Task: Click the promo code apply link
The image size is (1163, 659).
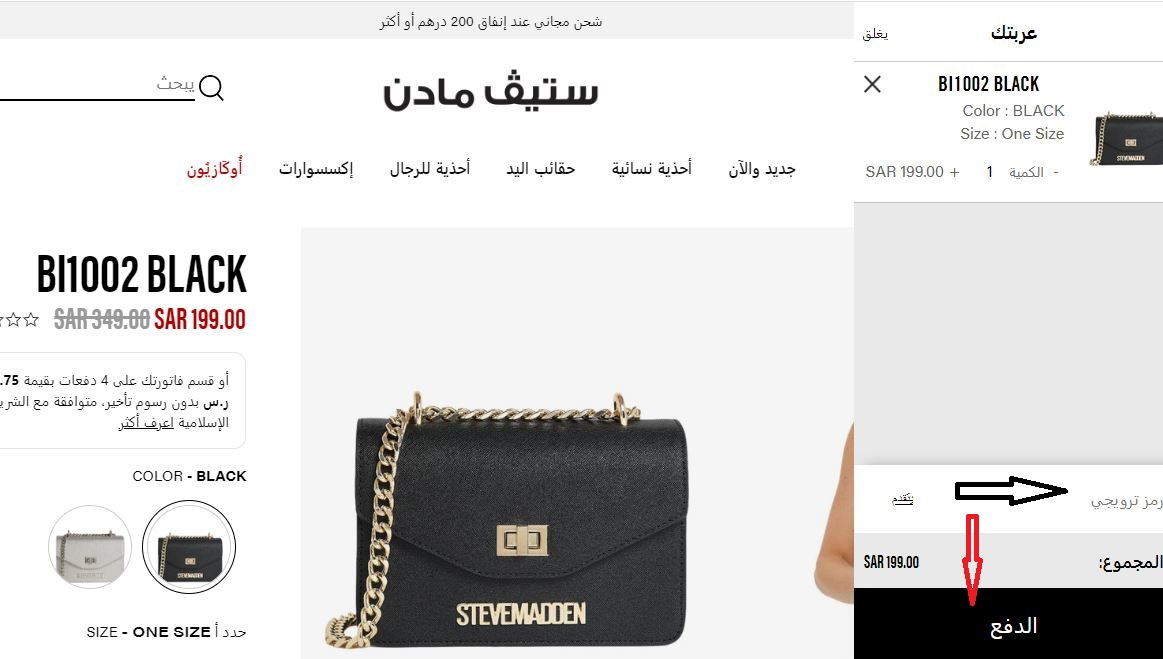Action: click(x=903, y=499)
